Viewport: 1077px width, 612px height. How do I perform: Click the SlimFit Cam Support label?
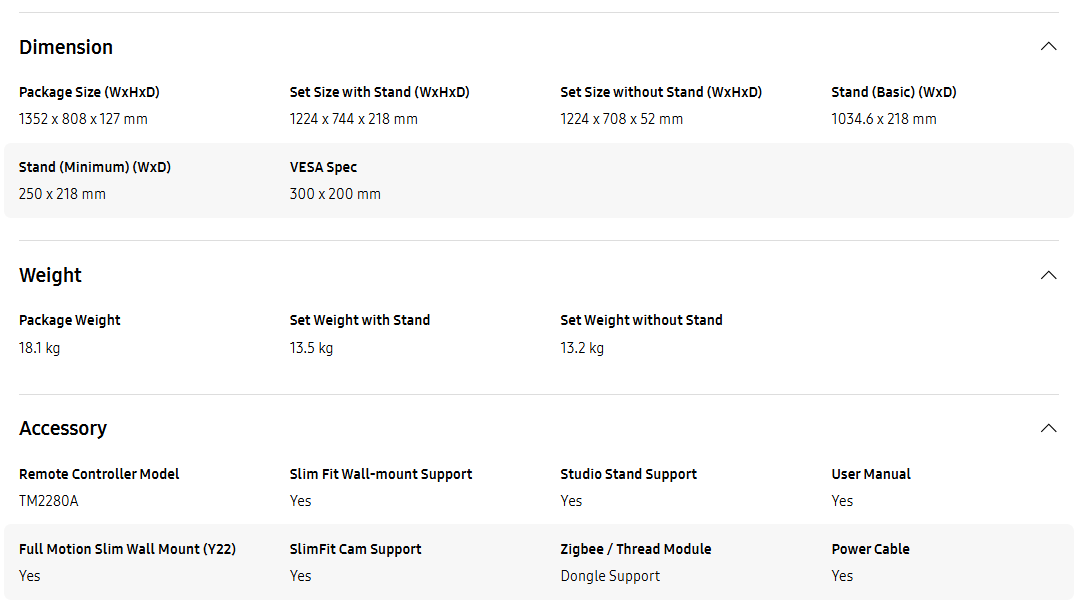[x=356, y=549]
